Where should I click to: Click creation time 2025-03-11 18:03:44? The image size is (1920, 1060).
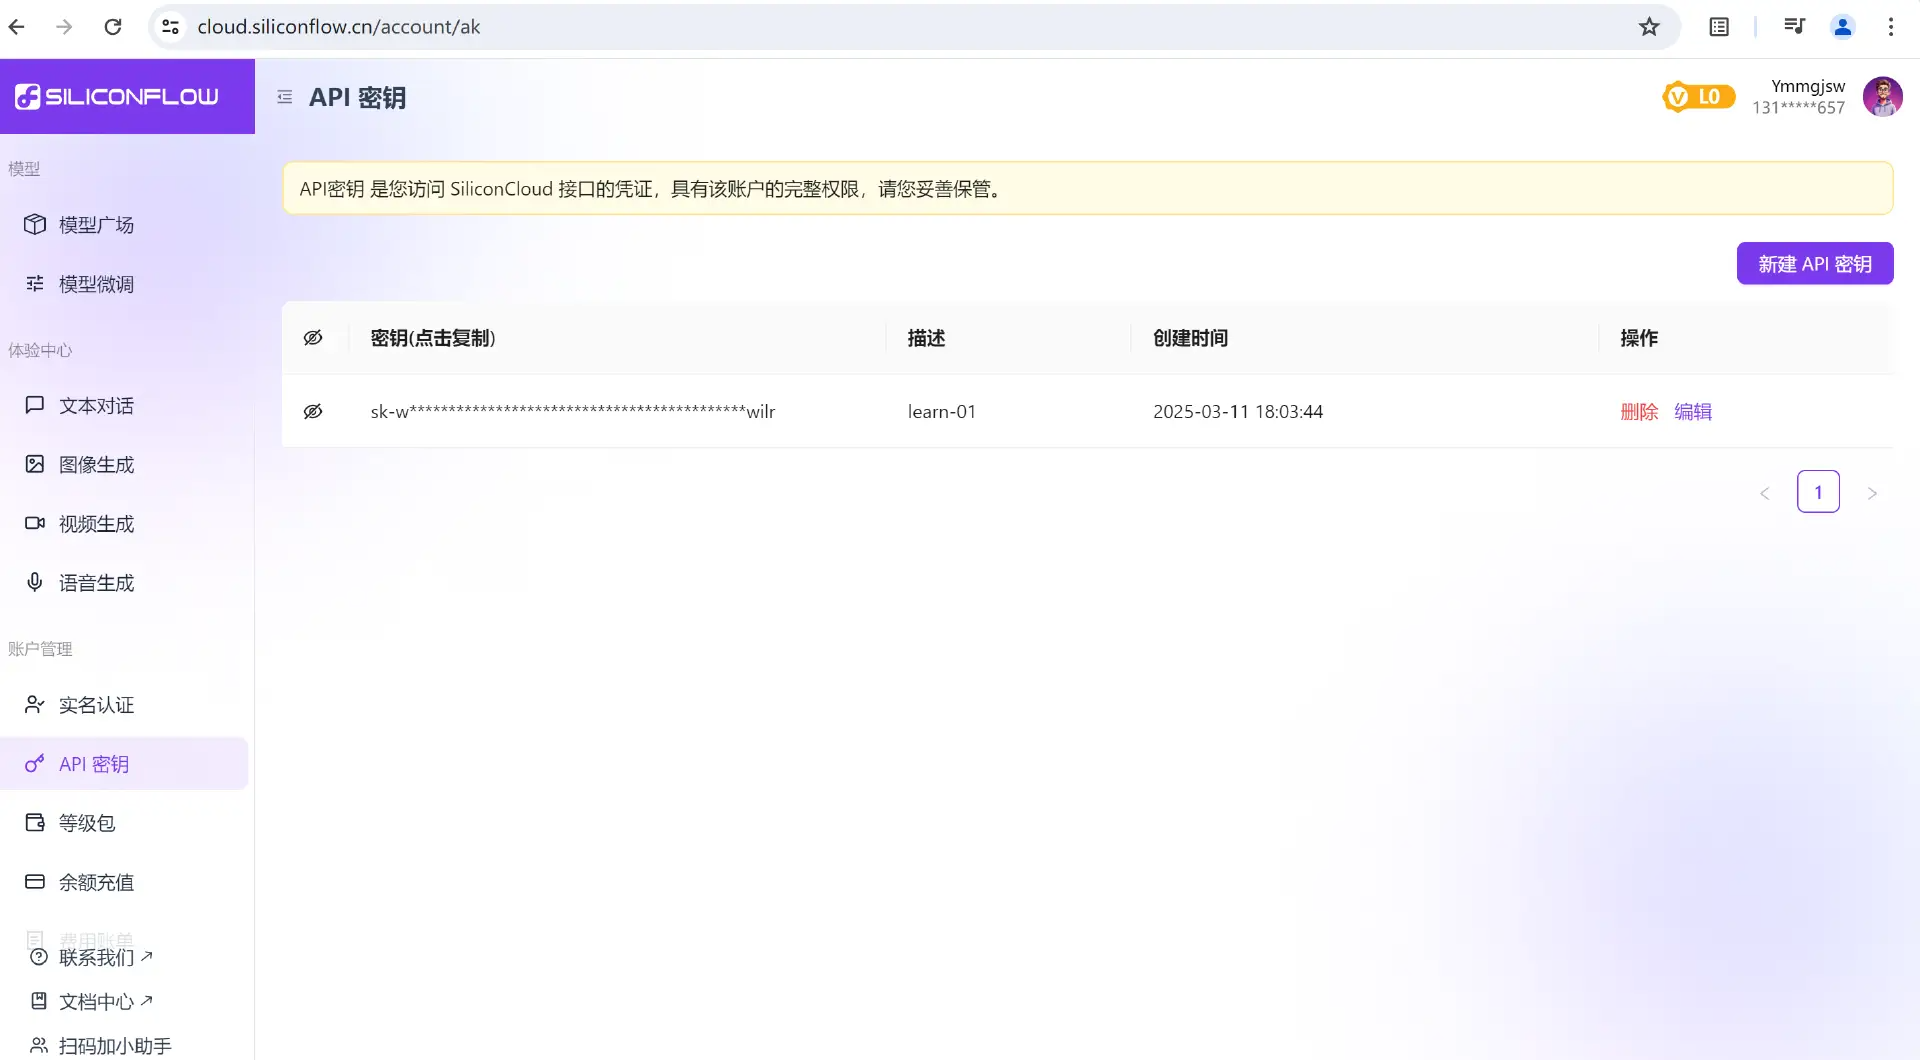pyautogui.click(x=1238, y=411)
